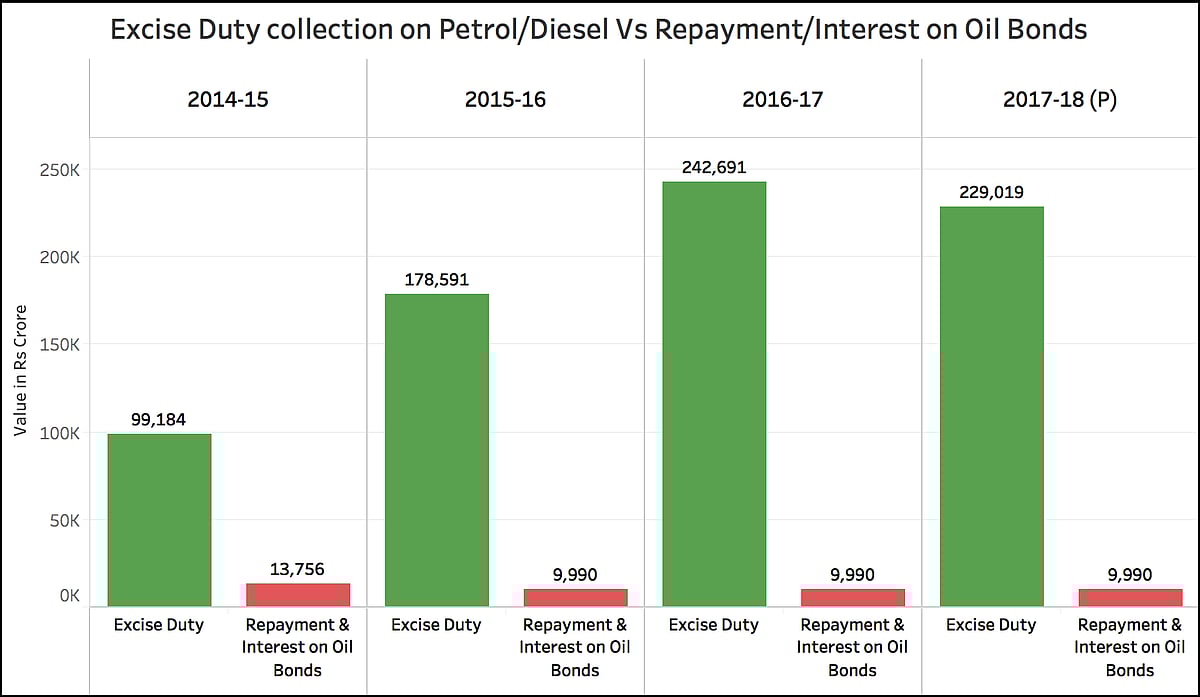Click the 2014-15 red oil bonds bar

click(298, 595)
